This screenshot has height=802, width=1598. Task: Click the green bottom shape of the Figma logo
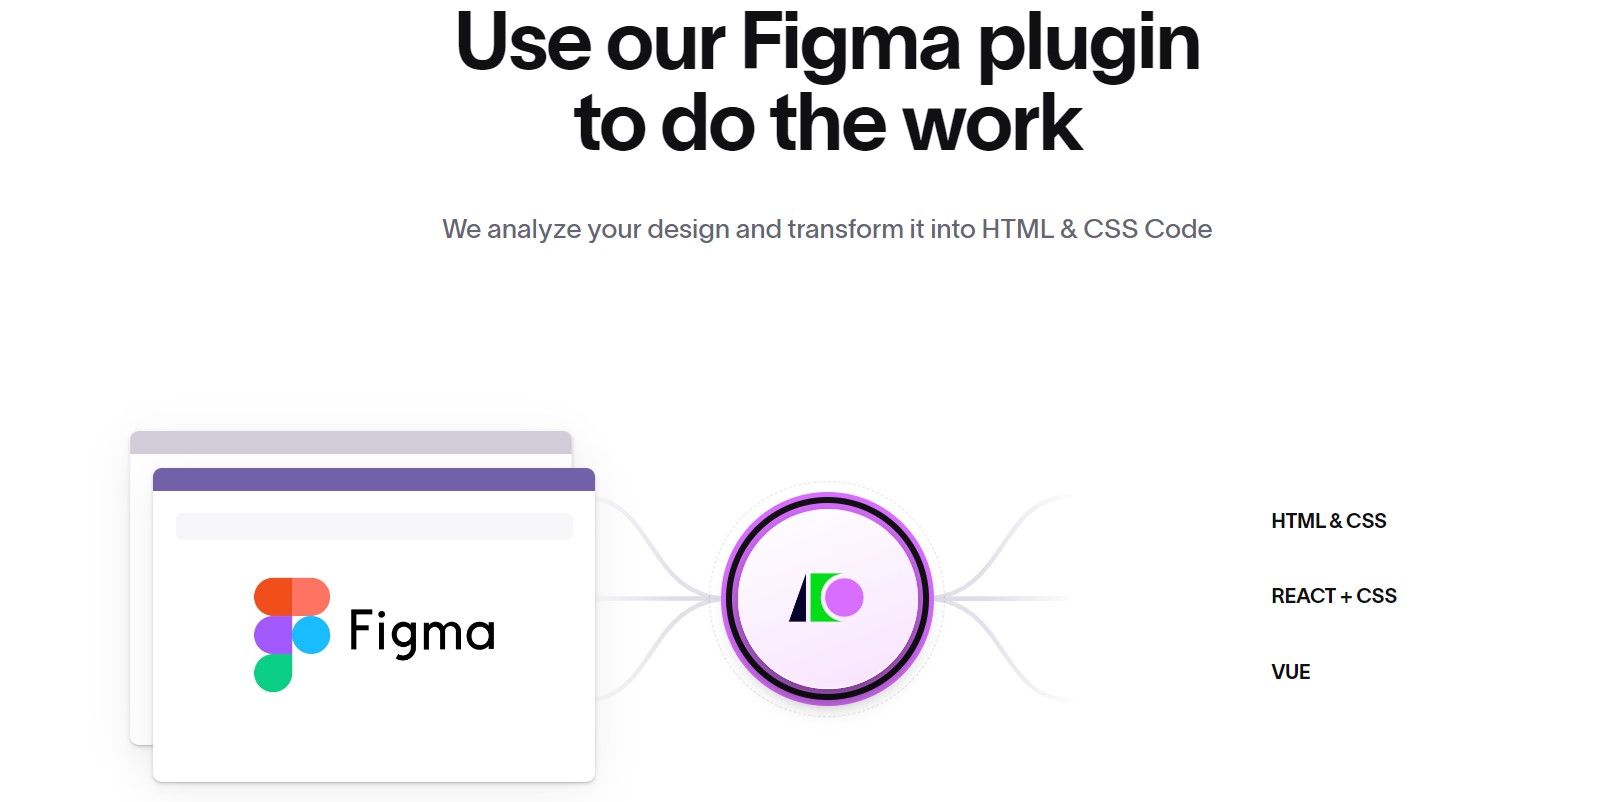click(272, 673)
